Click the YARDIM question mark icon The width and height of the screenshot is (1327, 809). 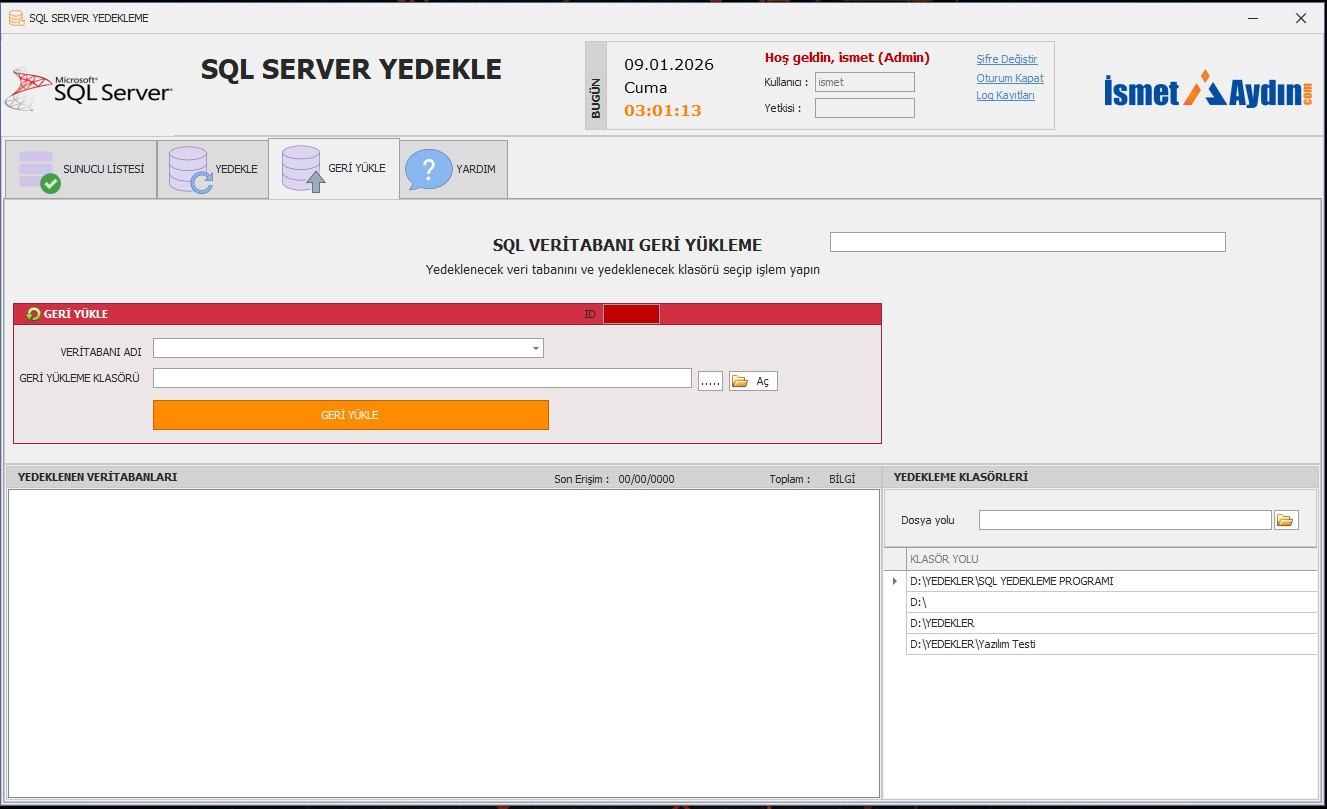pyautogui.click(x=429, y=169)
